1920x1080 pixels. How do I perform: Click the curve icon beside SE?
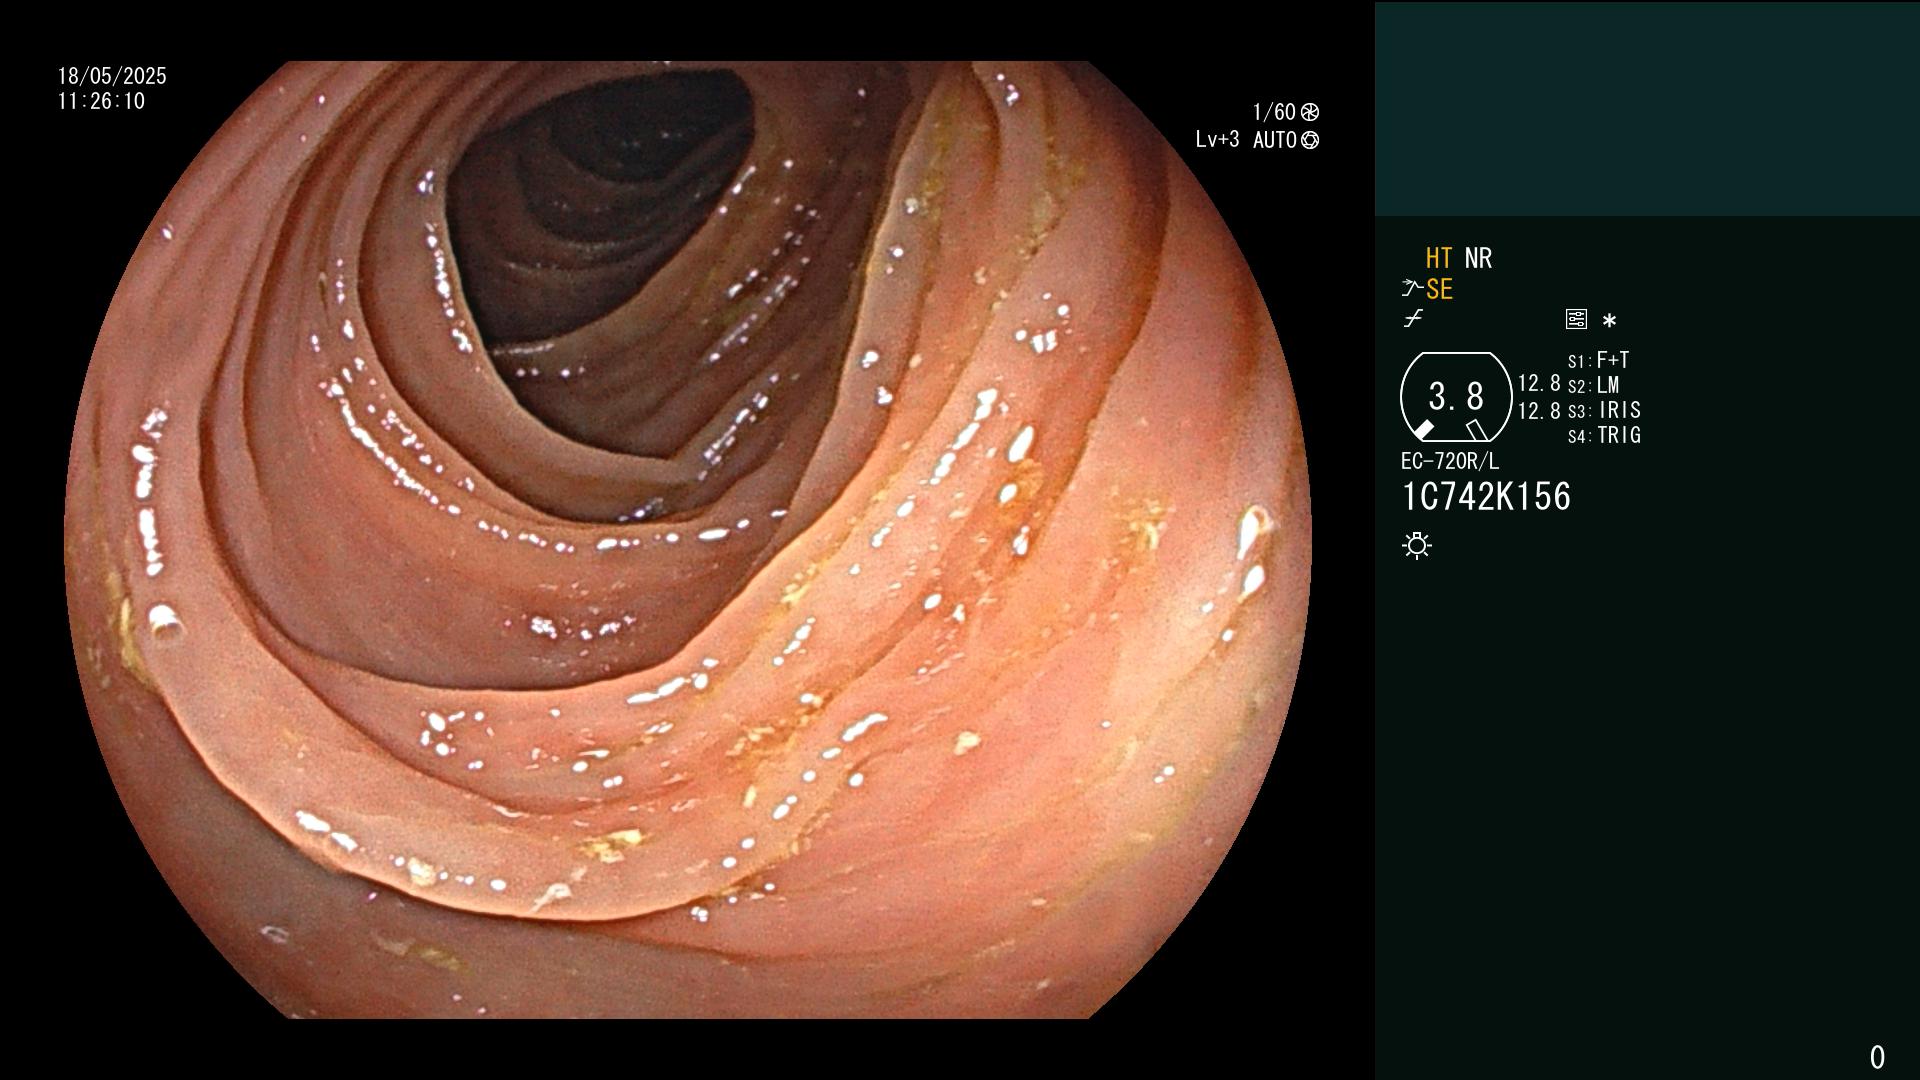coord(1411,289)
